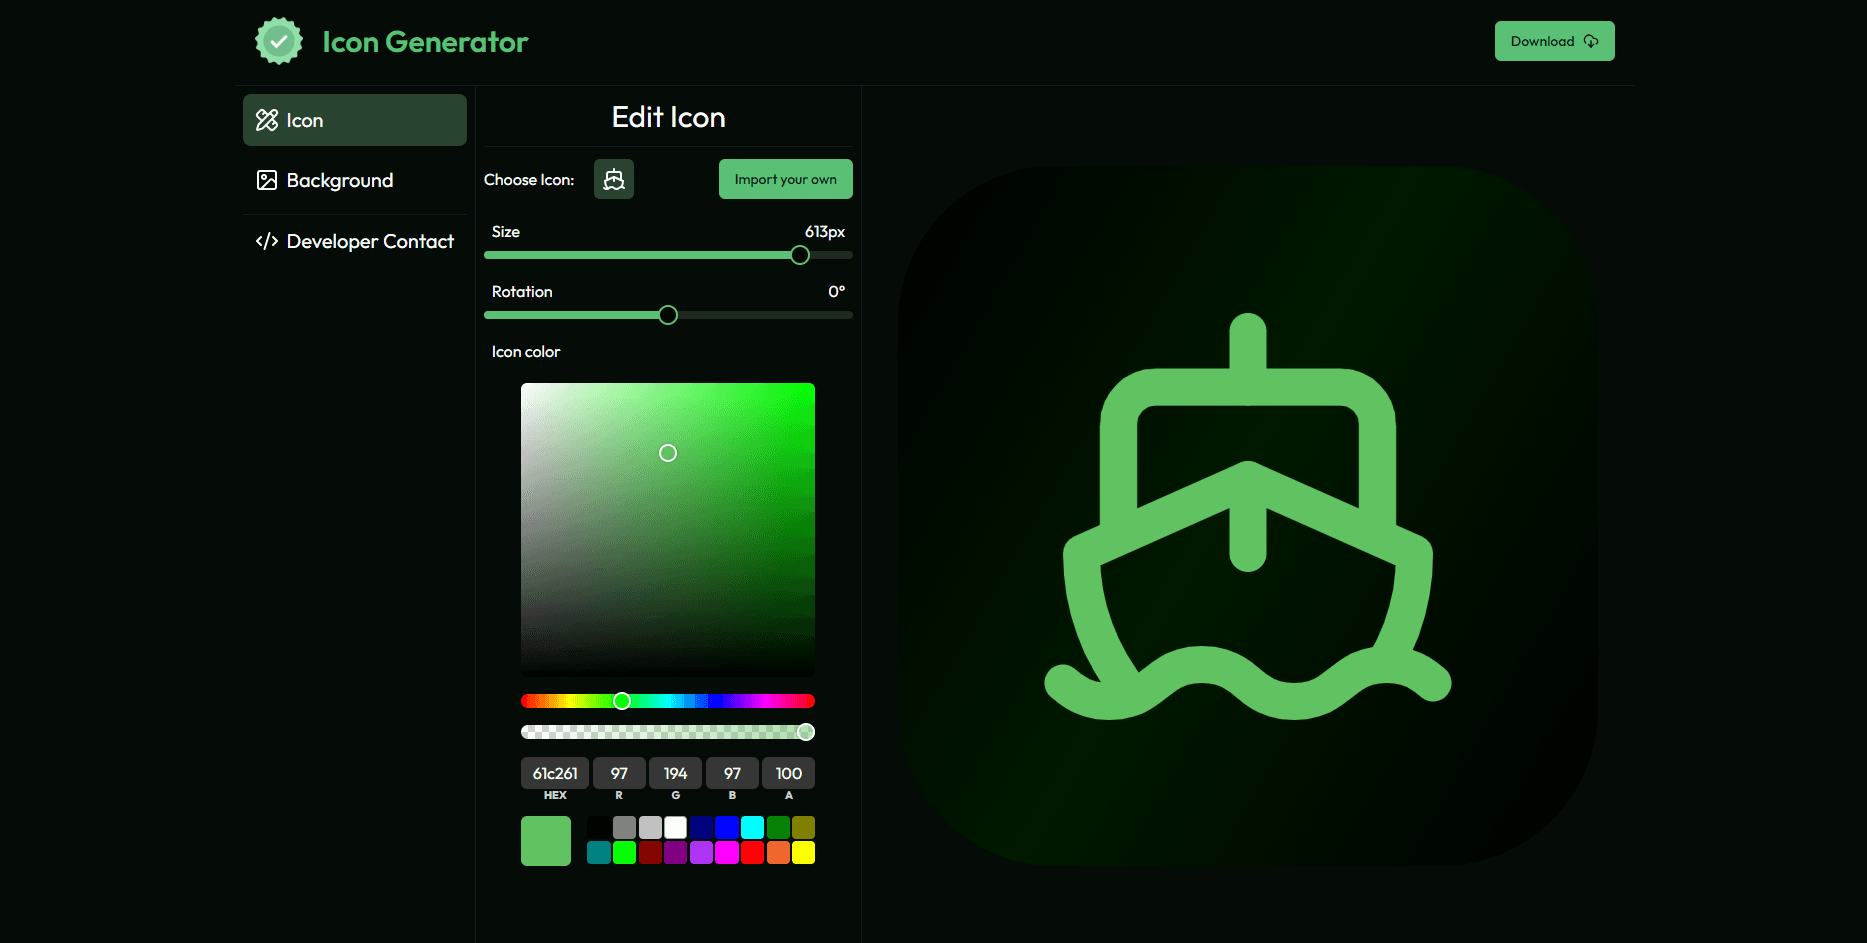This screenshot has height=943, width=1867.
Task: Select the Icon sidebar tab
Action: coord(355,120)
